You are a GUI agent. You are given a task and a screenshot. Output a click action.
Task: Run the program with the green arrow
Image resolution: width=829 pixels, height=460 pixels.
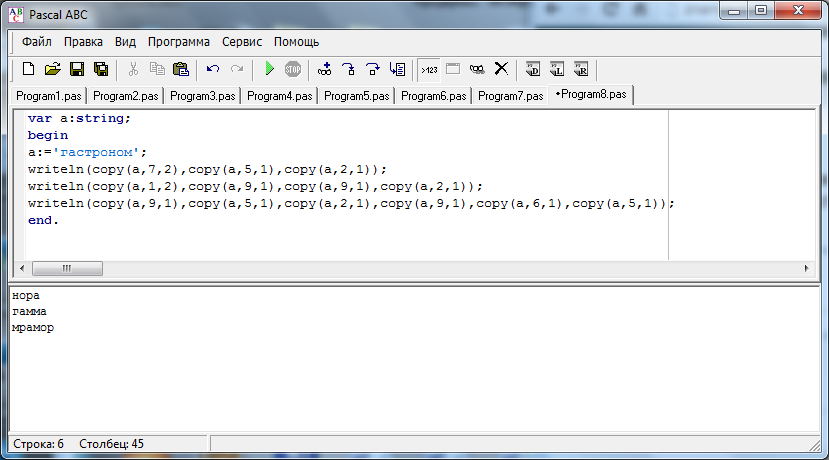[x=269, y=69]
